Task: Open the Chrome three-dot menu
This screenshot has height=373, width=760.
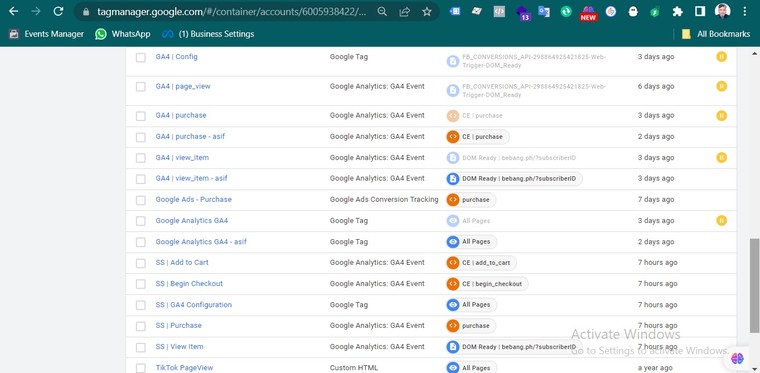Action: (745, 12)
